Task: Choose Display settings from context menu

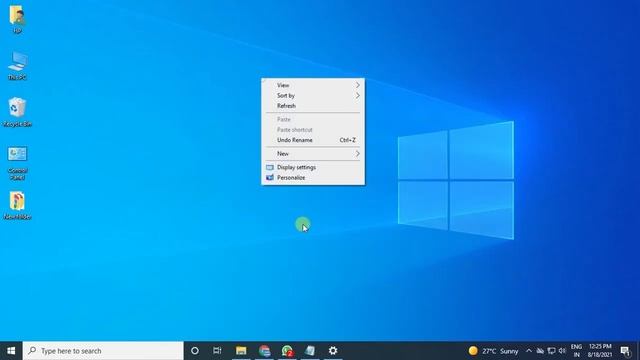Action: point(313,167)
